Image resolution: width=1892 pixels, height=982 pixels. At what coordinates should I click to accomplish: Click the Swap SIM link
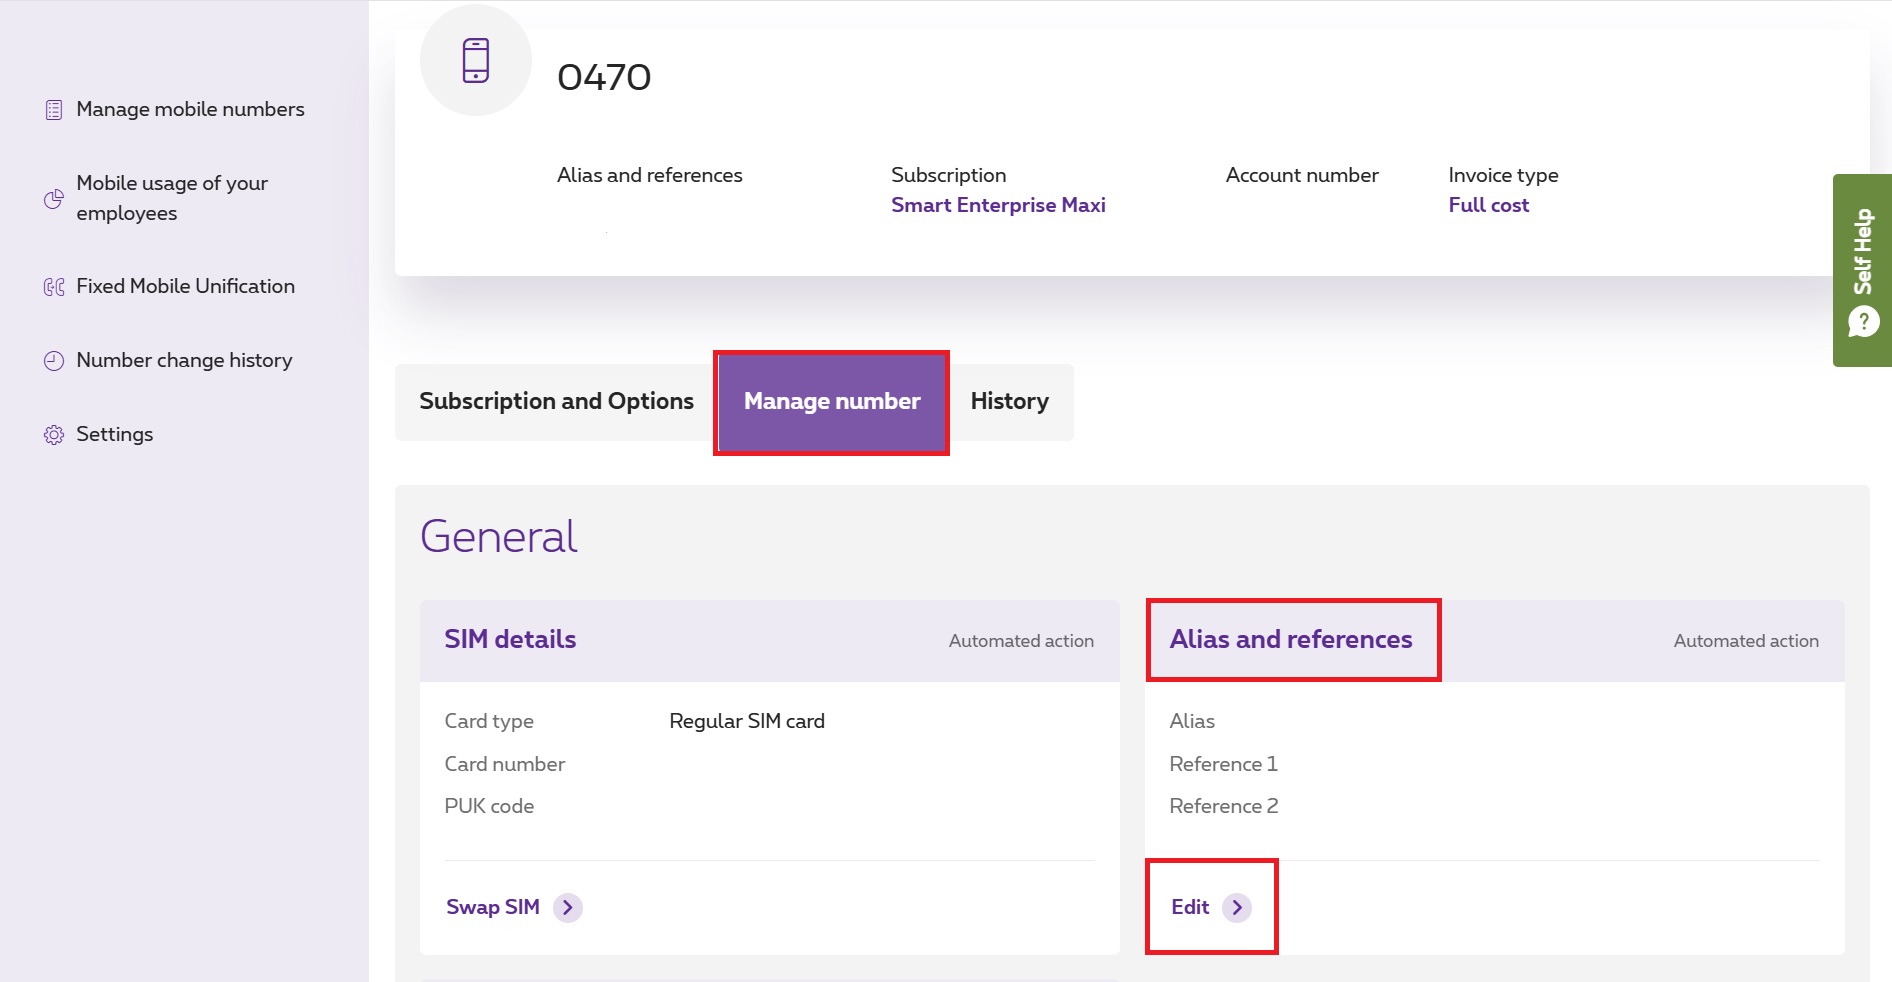(x=493, y=907)
